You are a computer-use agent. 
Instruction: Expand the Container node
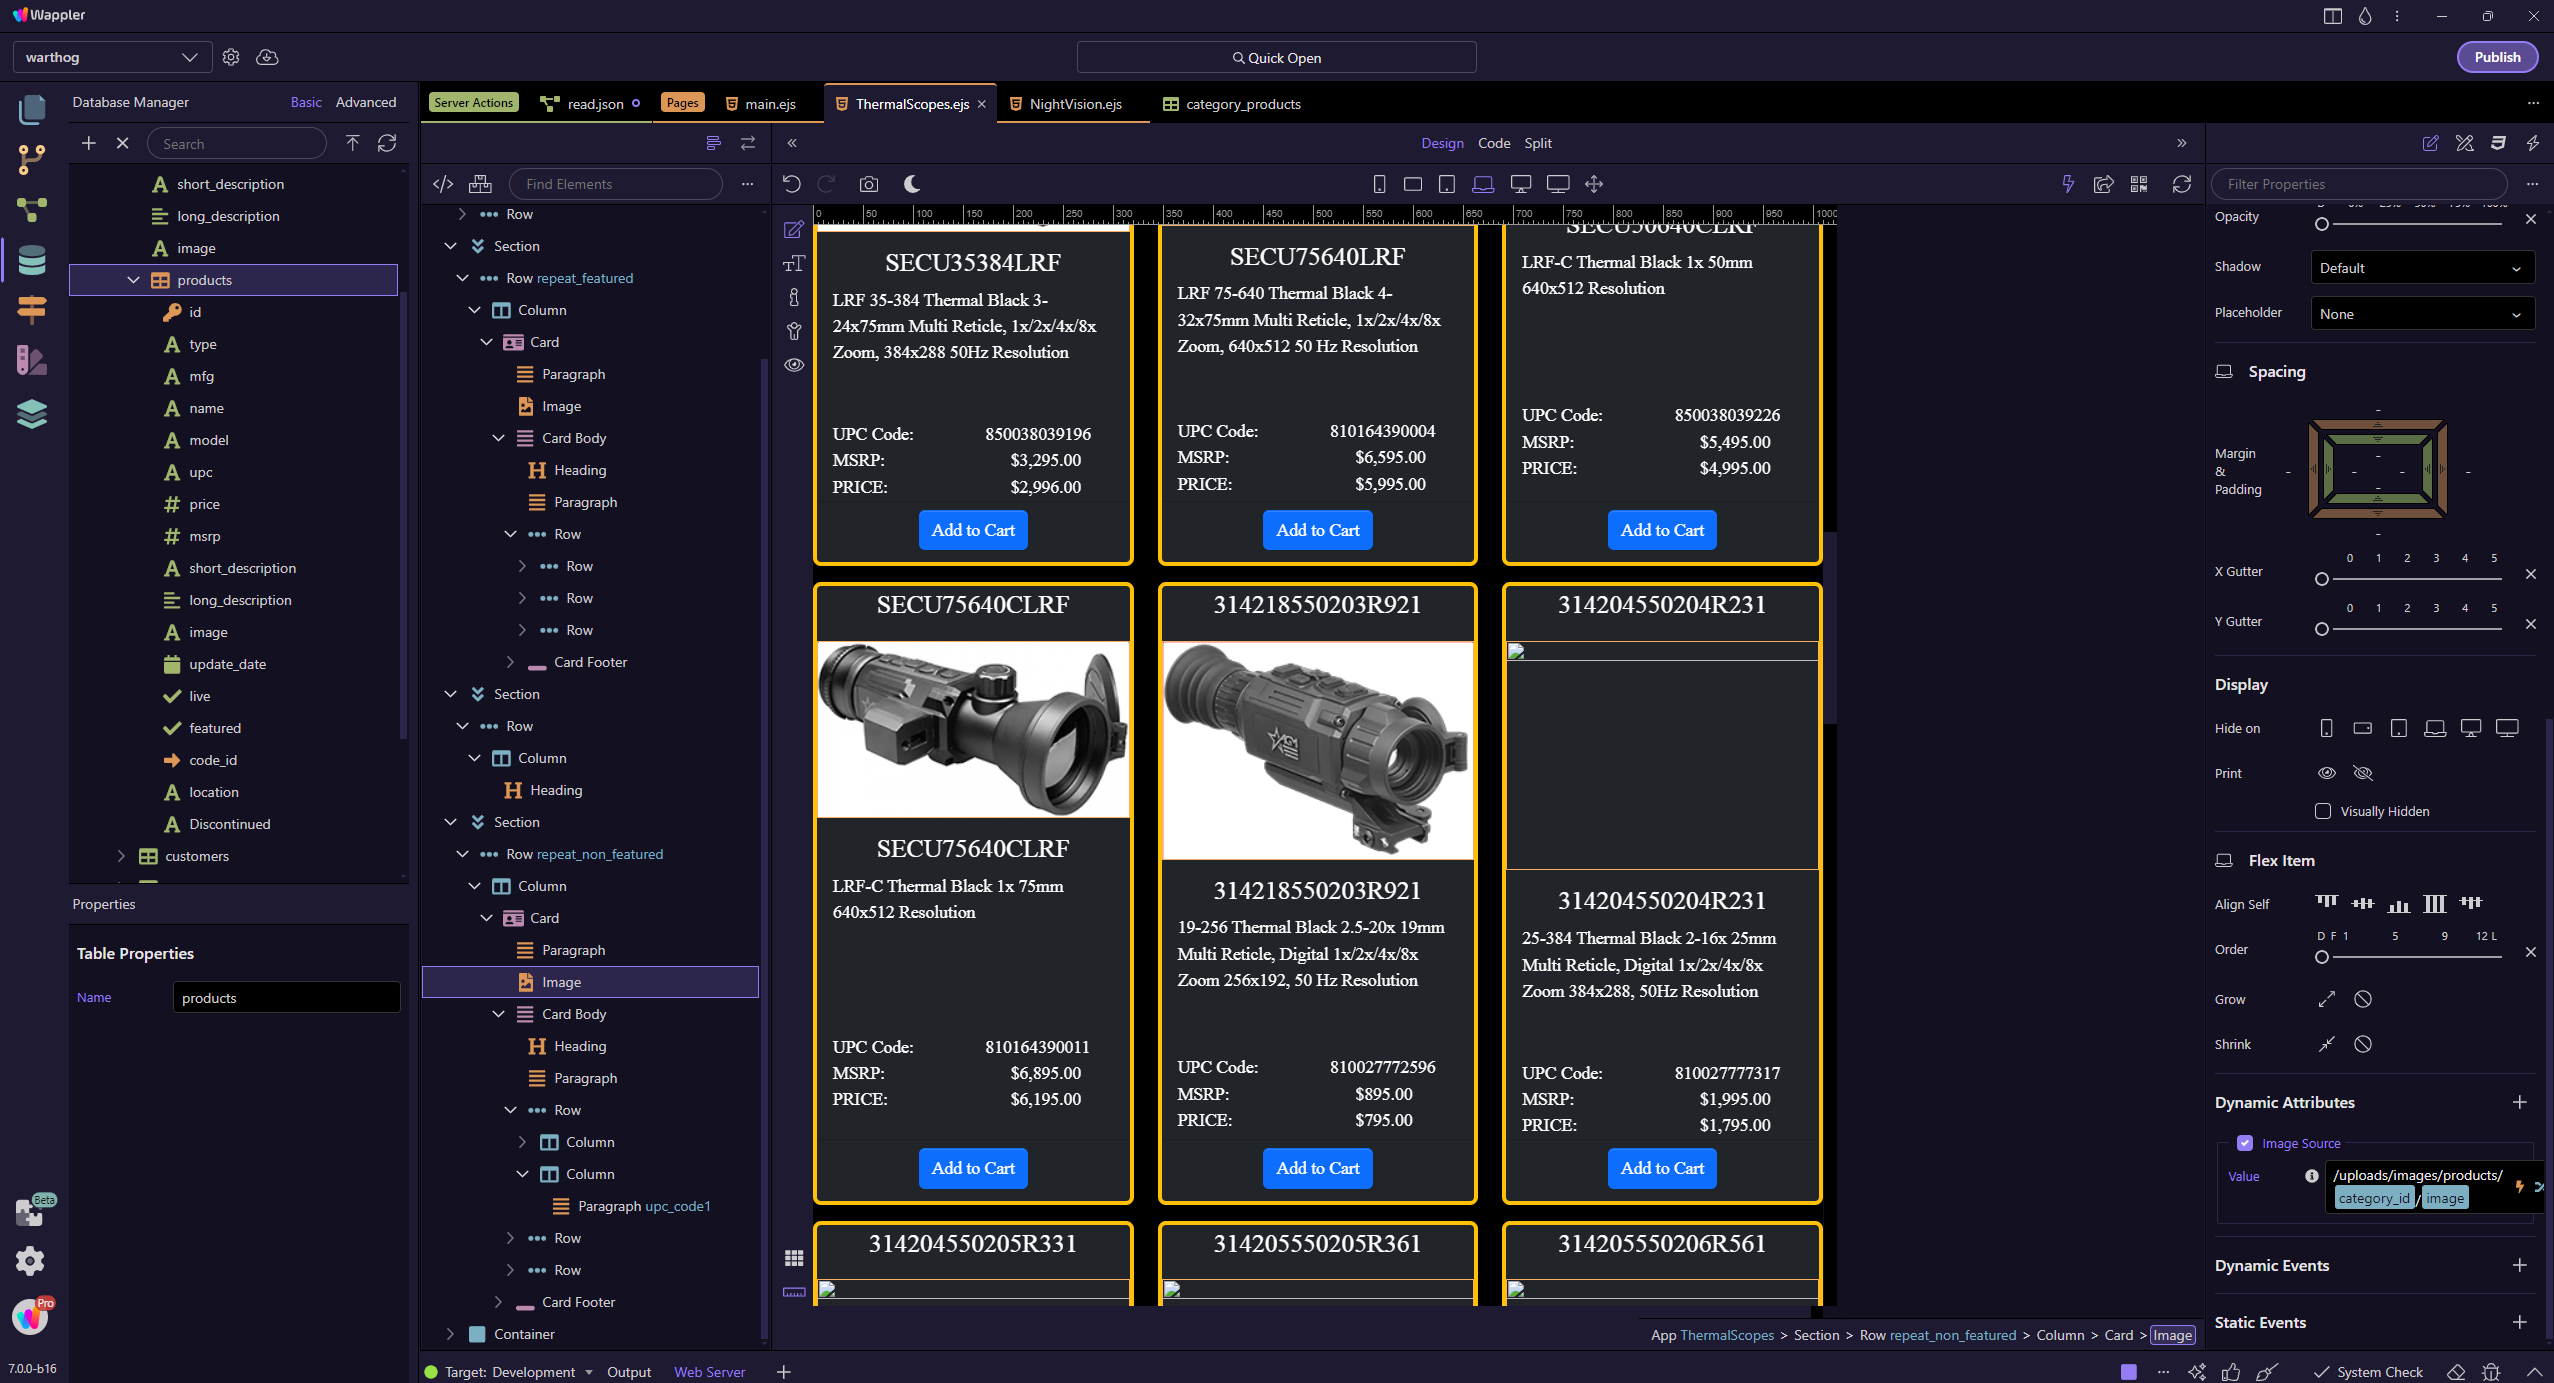pyautogui.click(x=450, y=1334)
